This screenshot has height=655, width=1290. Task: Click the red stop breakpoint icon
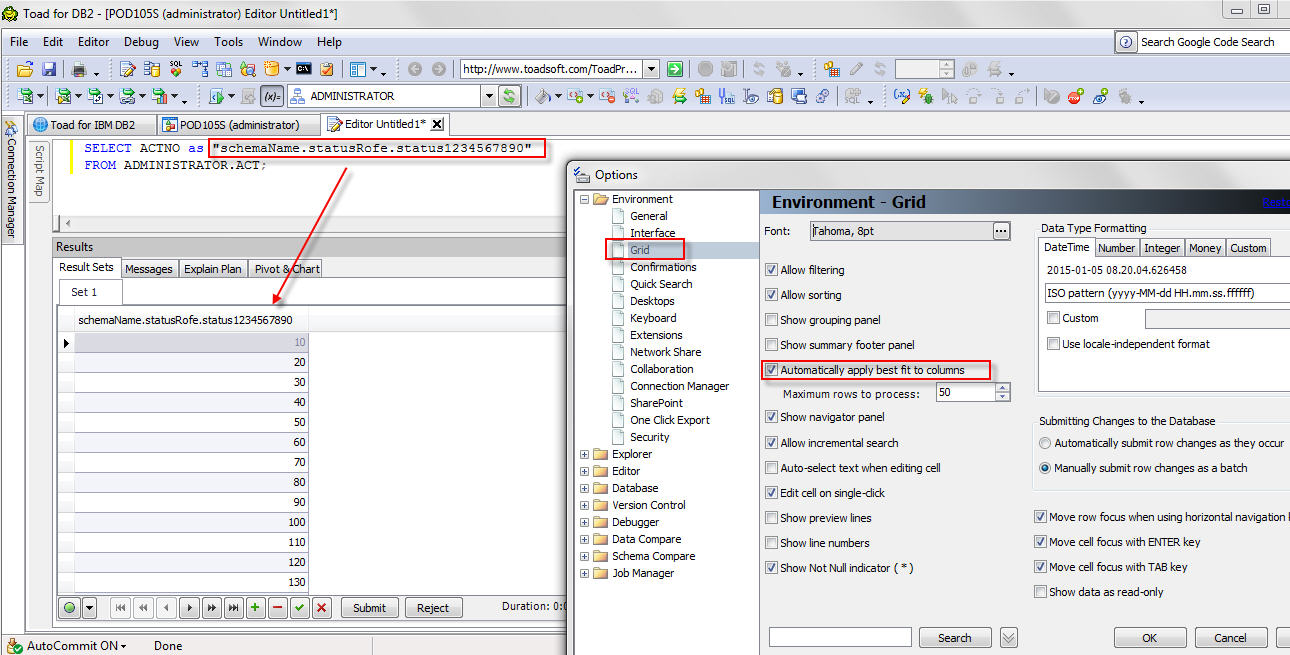[x=1075, y=96]
